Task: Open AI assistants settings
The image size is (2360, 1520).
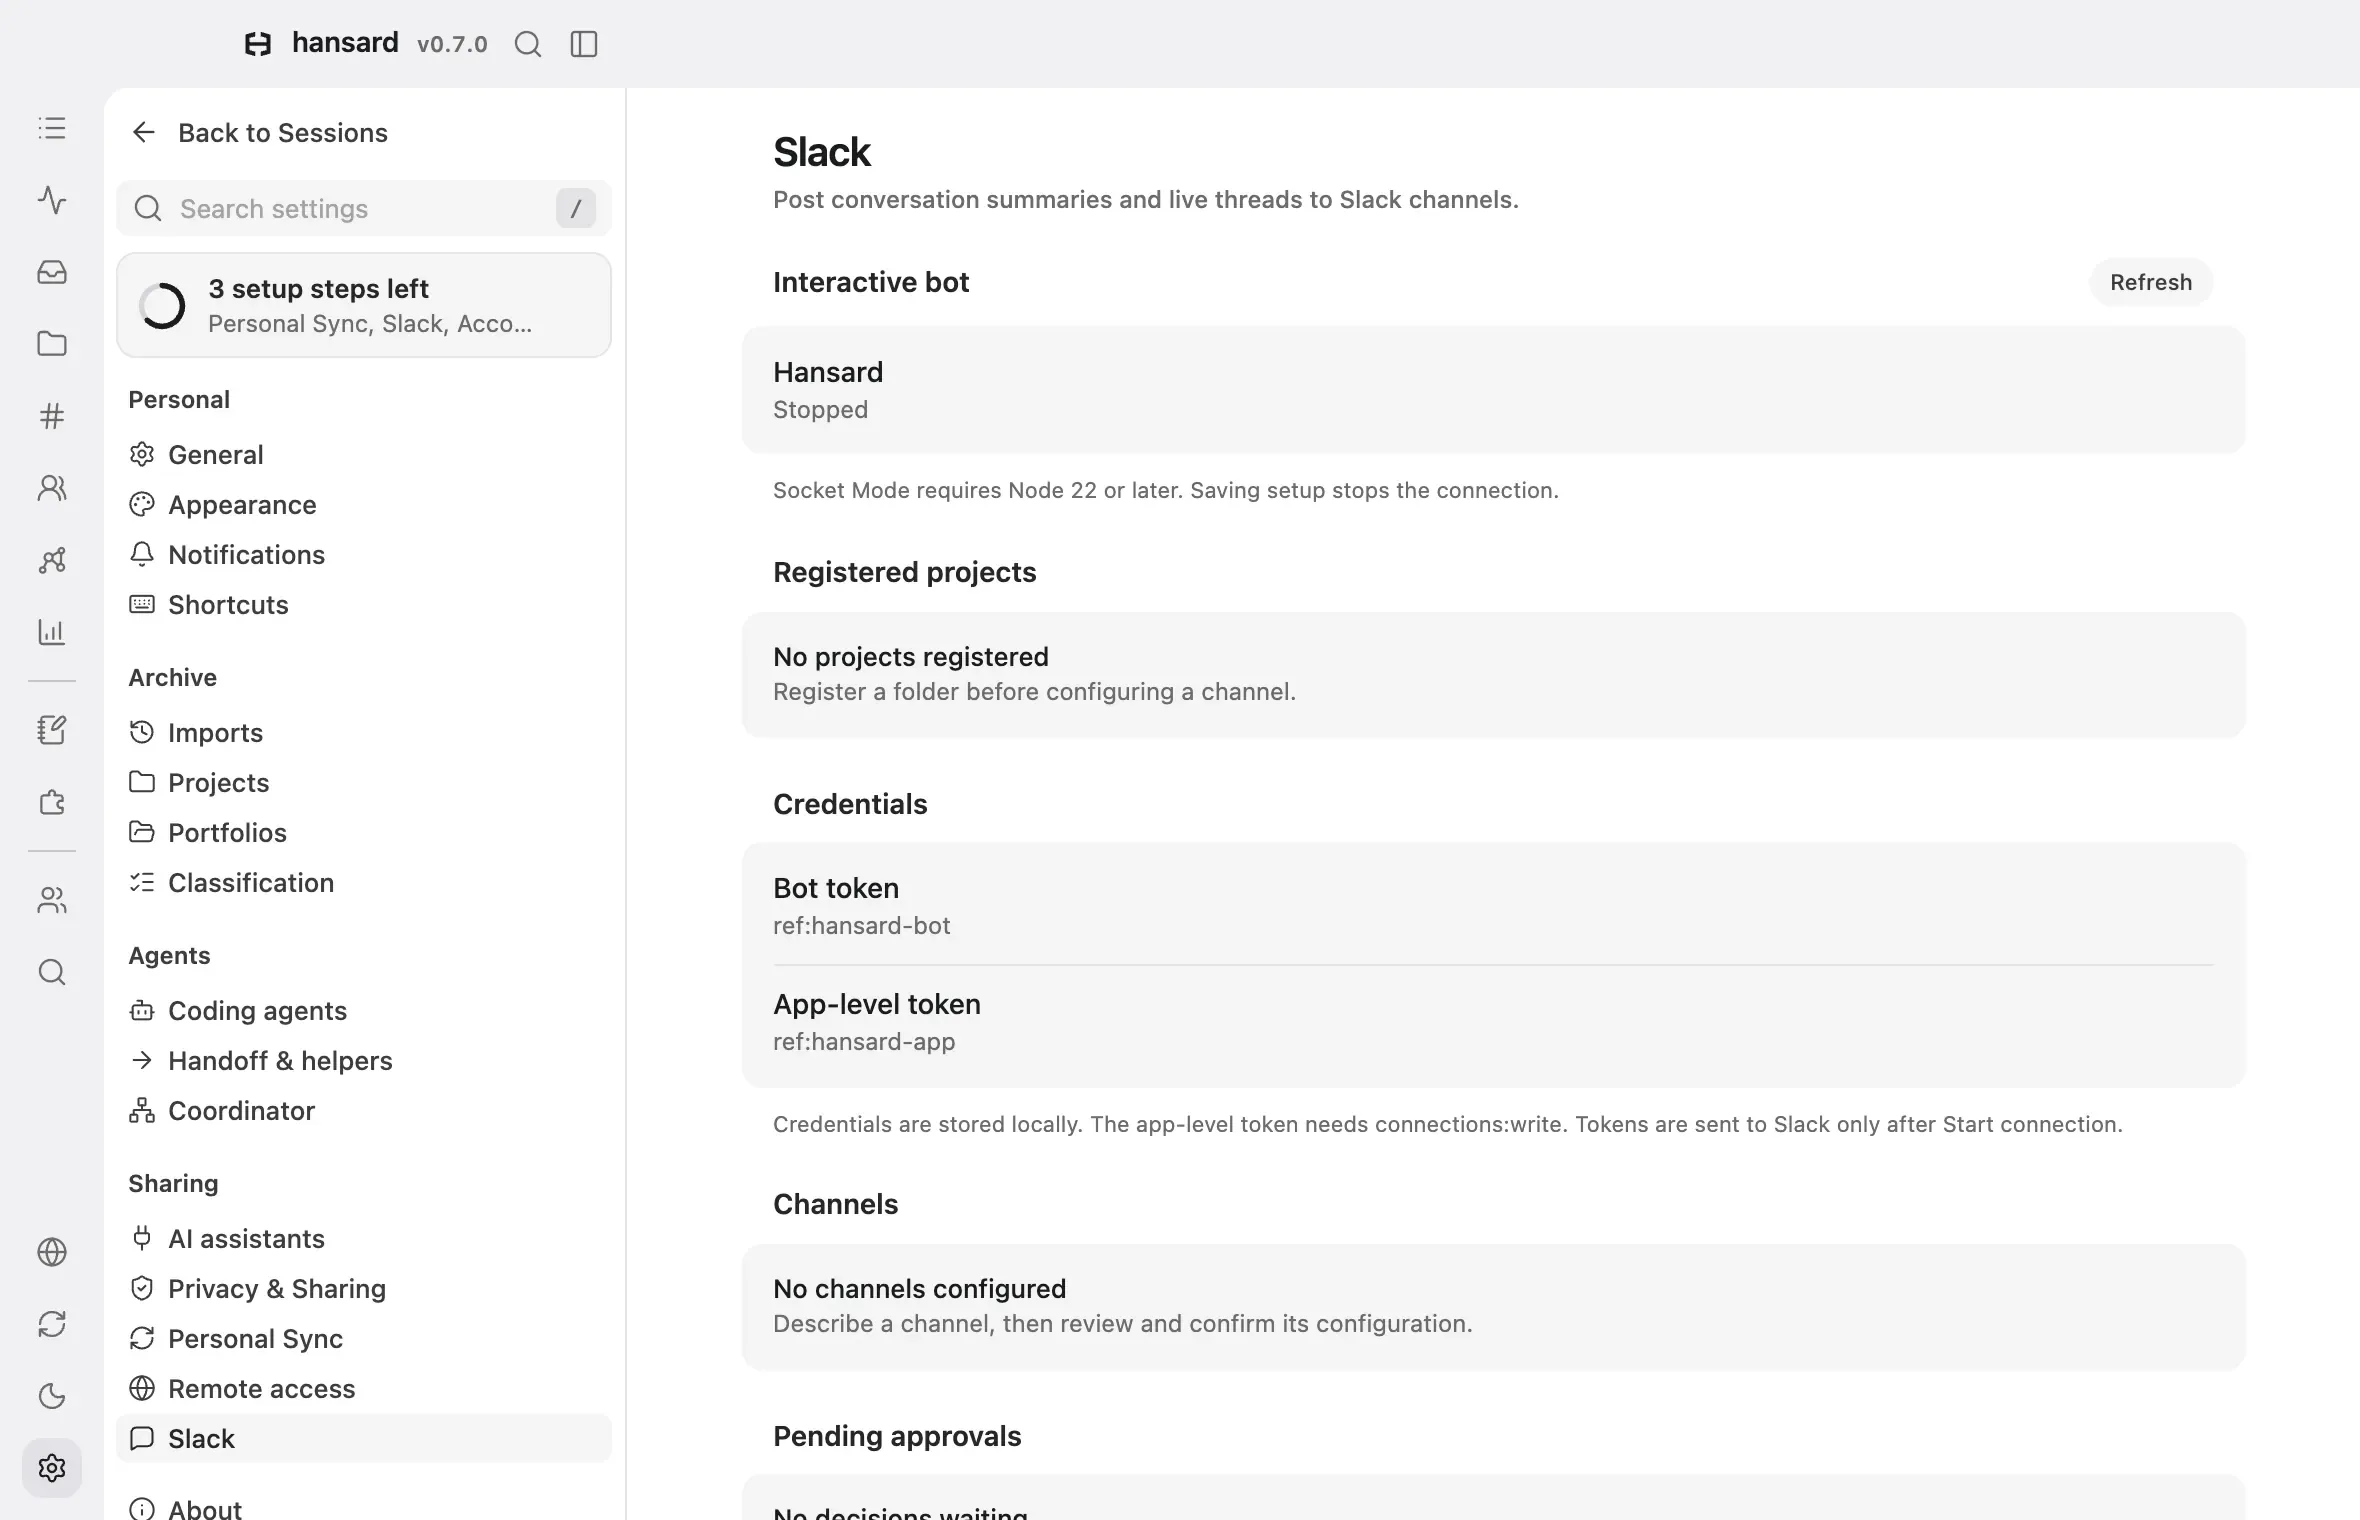Action: point(364,1239)
